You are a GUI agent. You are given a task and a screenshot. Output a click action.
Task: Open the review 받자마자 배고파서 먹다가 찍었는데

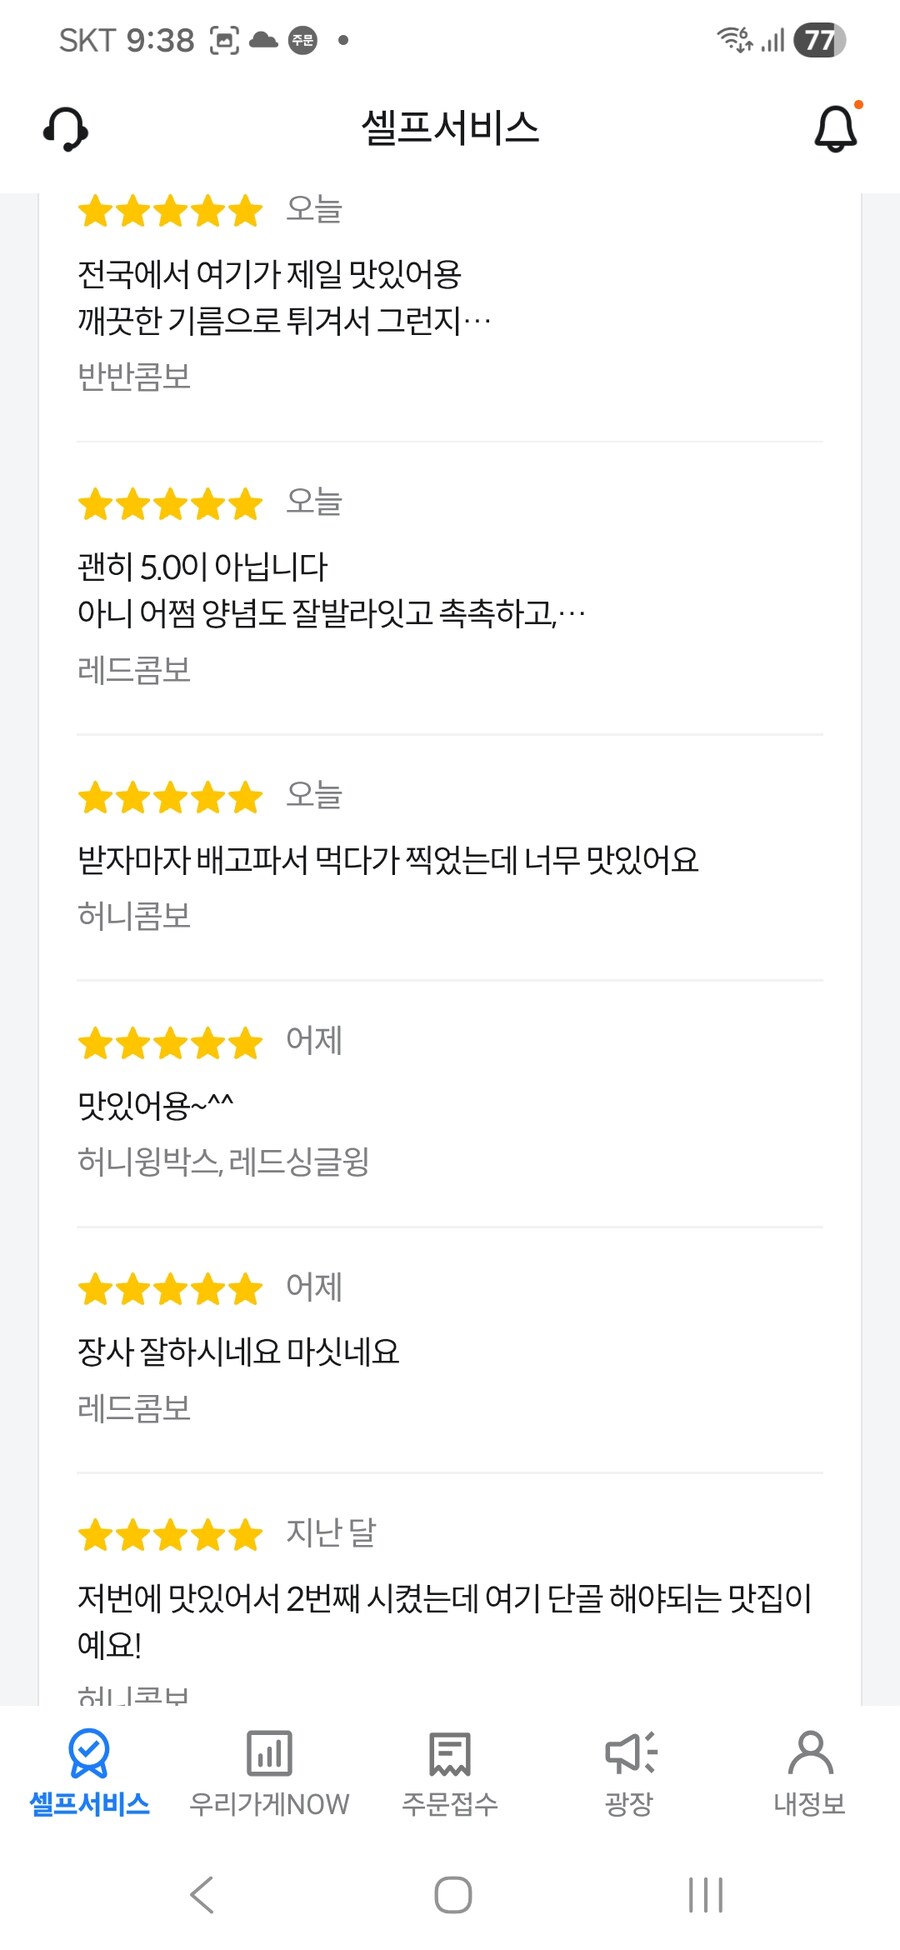[388, 860]
